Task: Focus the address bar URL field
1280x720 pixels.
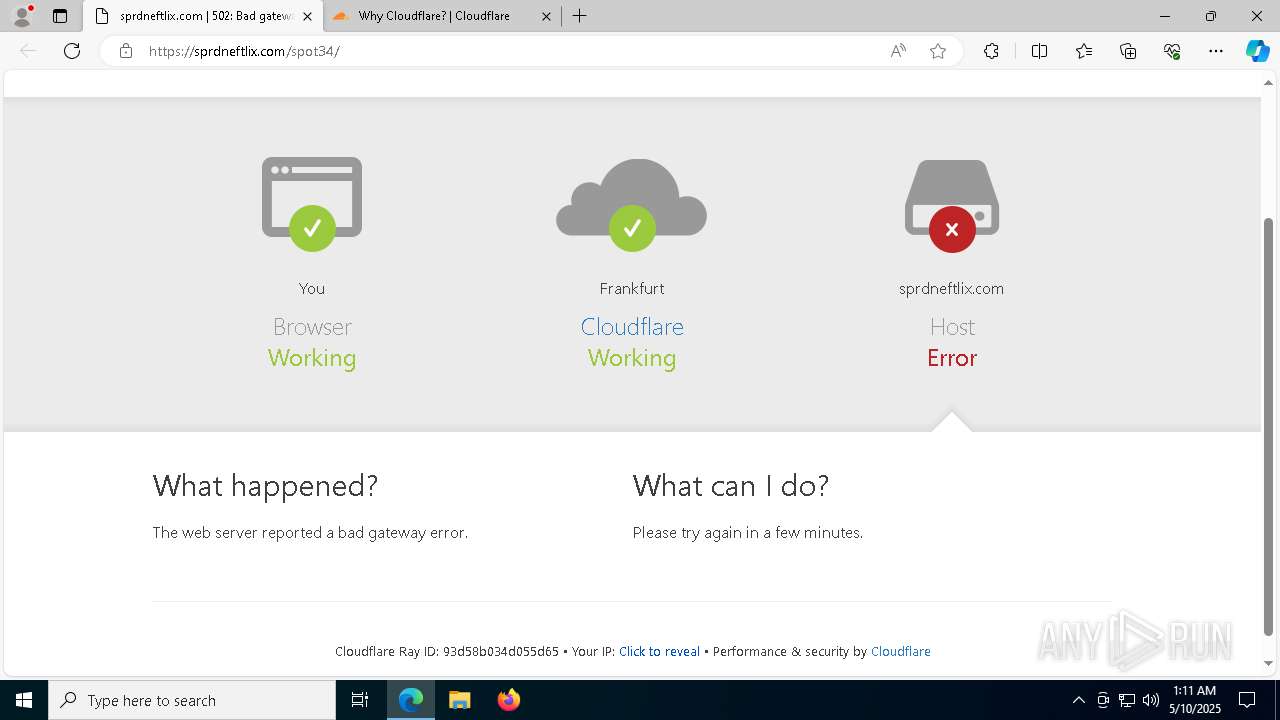Action: tap(510, 51)
